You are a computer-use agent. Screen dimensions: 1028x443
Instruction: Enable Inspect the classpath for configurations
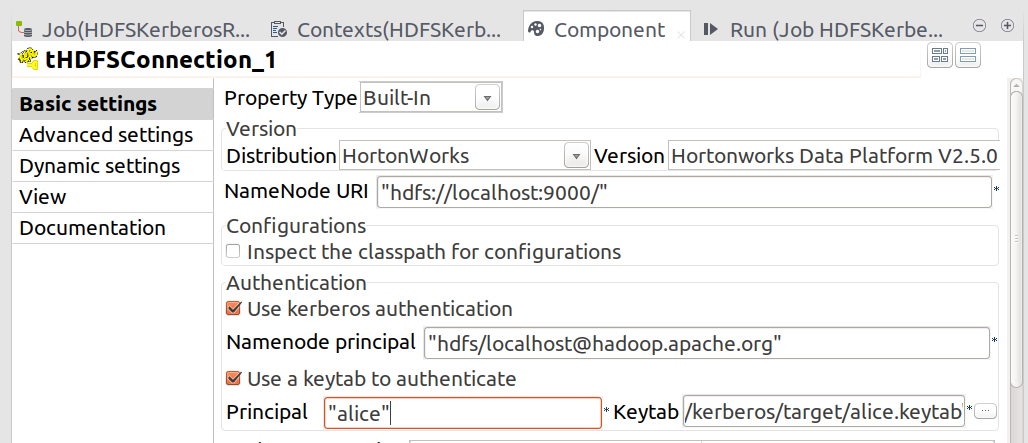[233, 252]
